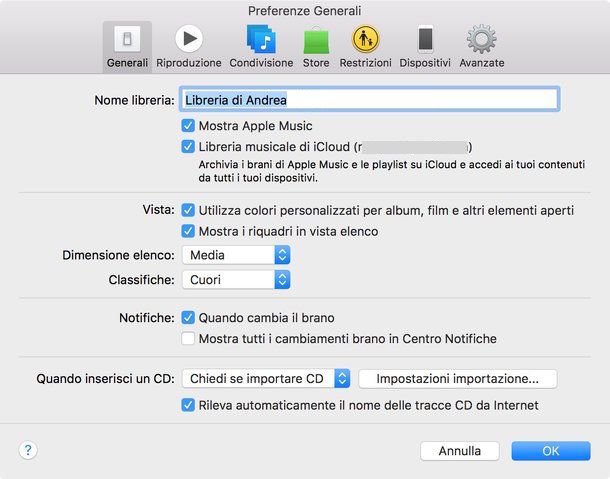The height and width of the screenshot is (479, 610).
Task: Toggle Rileva automaticamente il nome delle tracce
Action: coord(188,405)
